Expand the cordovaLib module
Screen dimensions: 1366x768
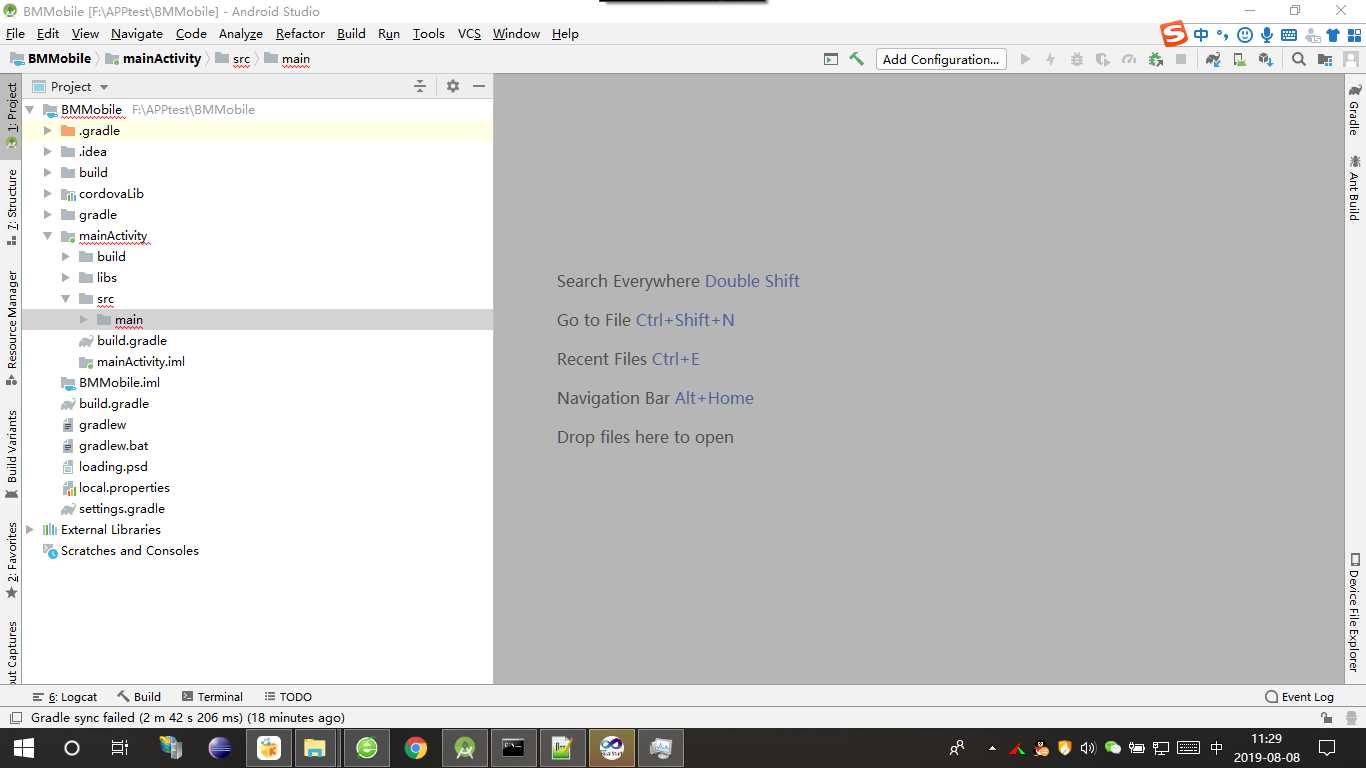[47, 194]
